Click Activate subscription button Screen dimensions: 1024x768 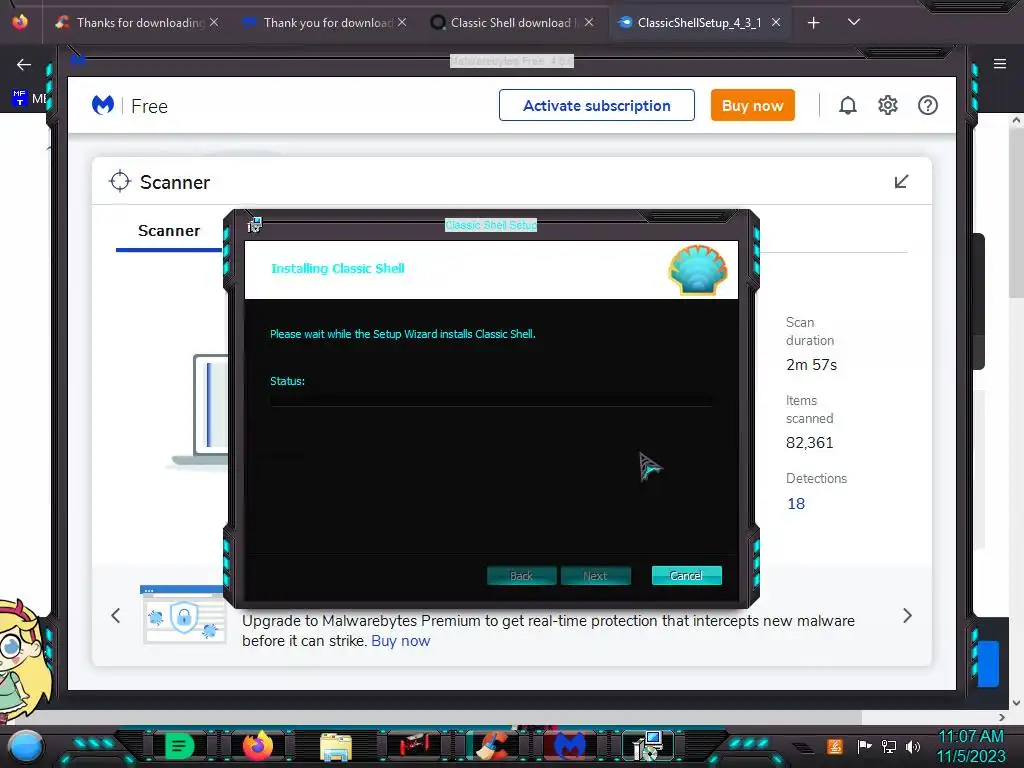[596, 105]
